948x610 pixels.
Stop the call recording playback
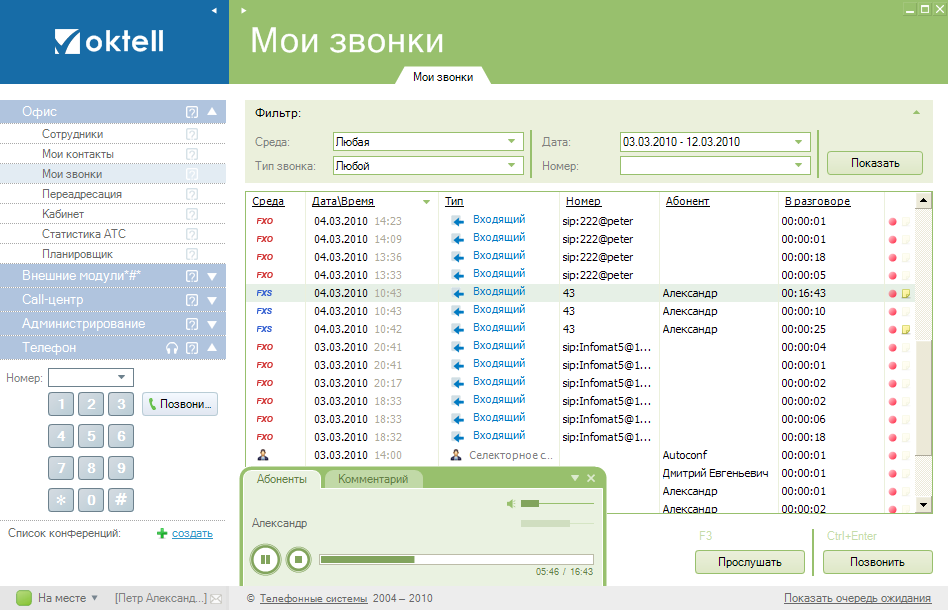point(297,559)
